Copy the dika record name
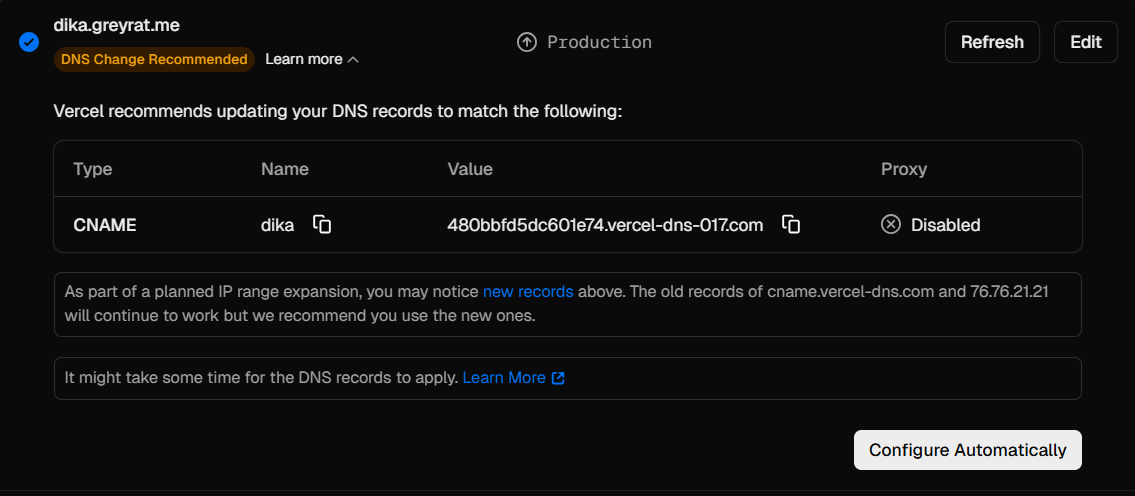The height and width of the screenshot is (496, 1135). pyautogui.click(x=322, y=225)
